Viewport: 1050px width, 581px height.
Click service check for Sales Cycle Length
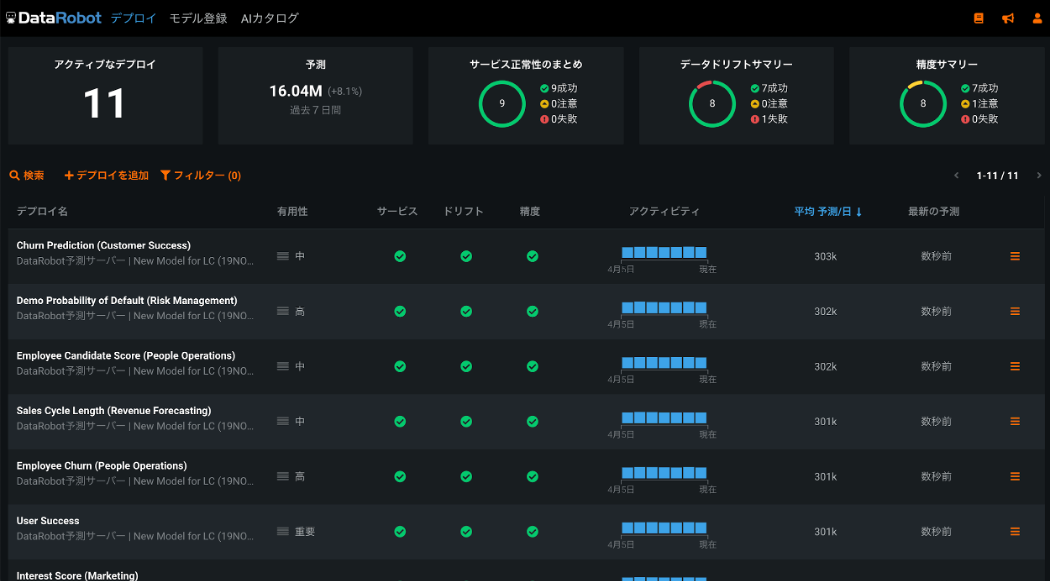[400, 422]
